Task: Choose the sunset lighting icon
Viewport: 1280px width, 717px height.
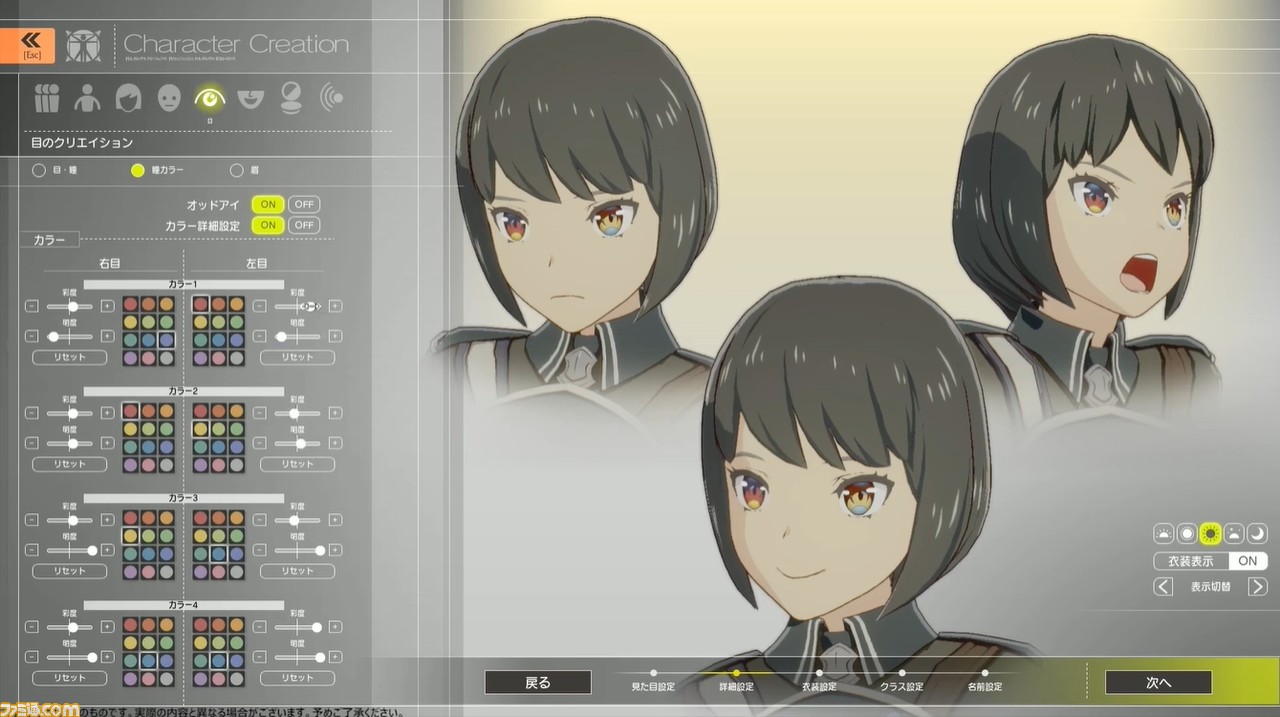Action: pos(1234,534)
